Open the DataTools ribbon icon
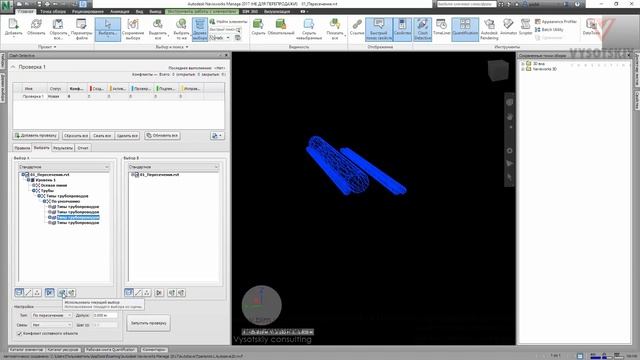The width and height of the screenshot is (640, 360). (591, 27)
